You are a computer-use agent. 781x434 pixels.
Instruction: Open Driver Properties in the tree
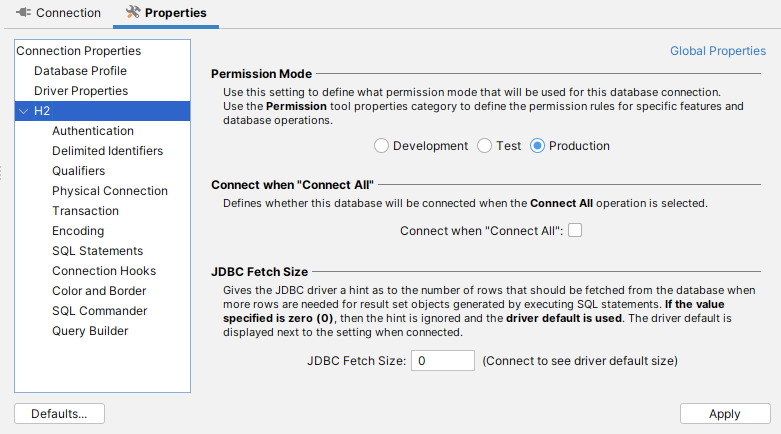point(80,91)
